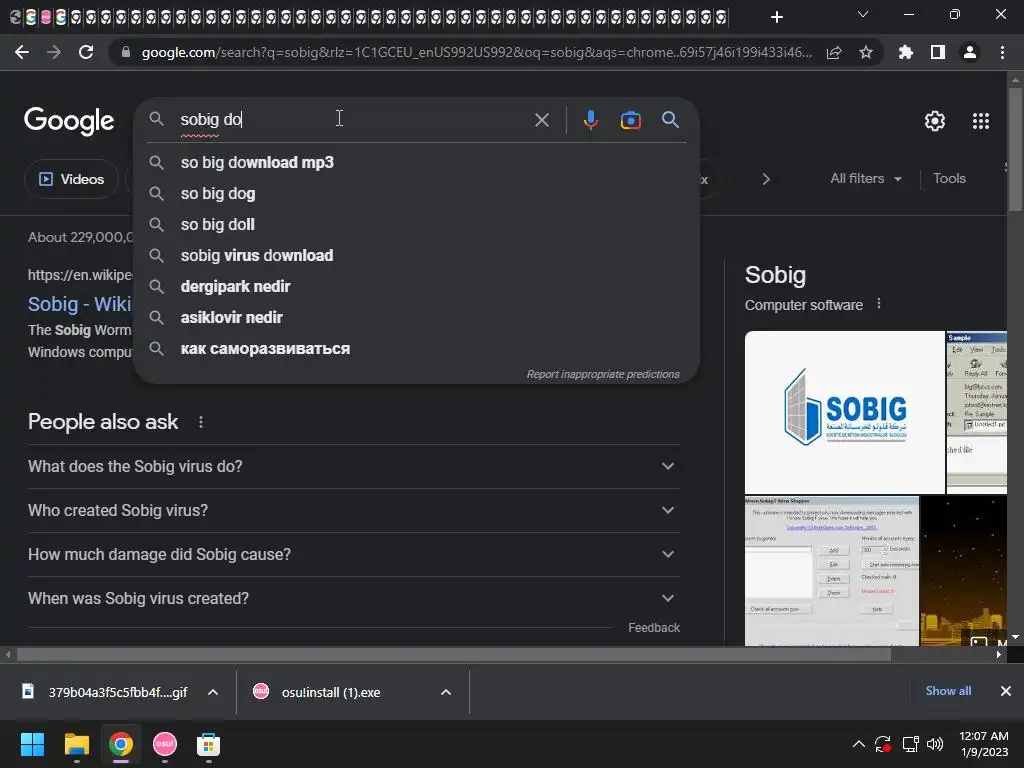This screenshot has height=768, width=1024.
Task: Open new tab with plus button
Action: (776, 17)
